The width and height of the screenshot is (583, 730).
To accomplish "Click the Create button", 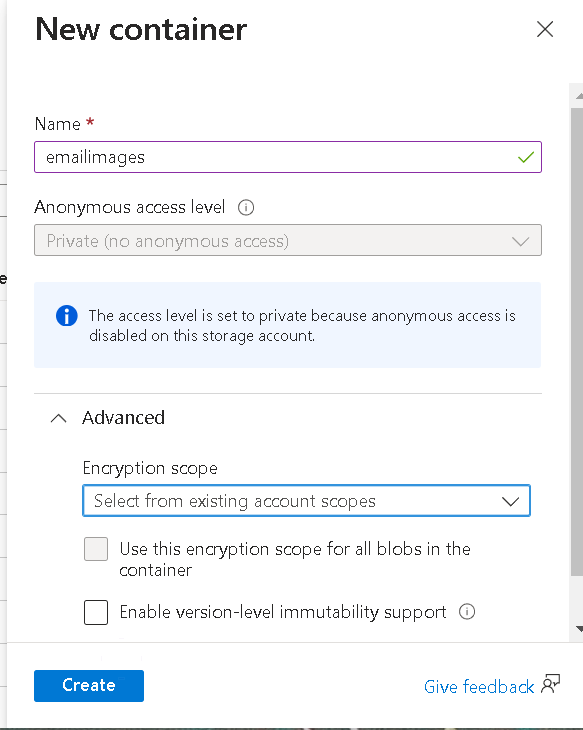I will click(x=89, y=686).
